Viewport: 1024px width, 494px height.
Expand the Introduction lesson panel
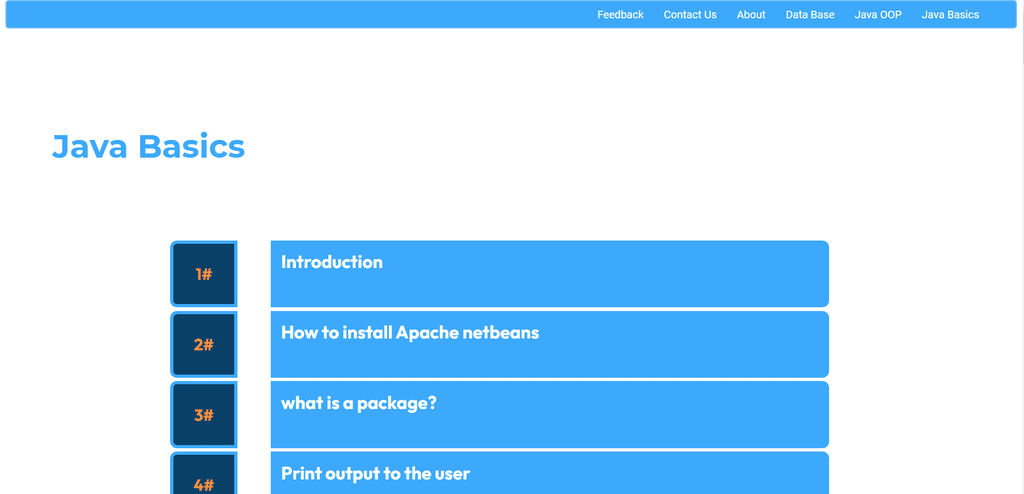pos(550,274)
